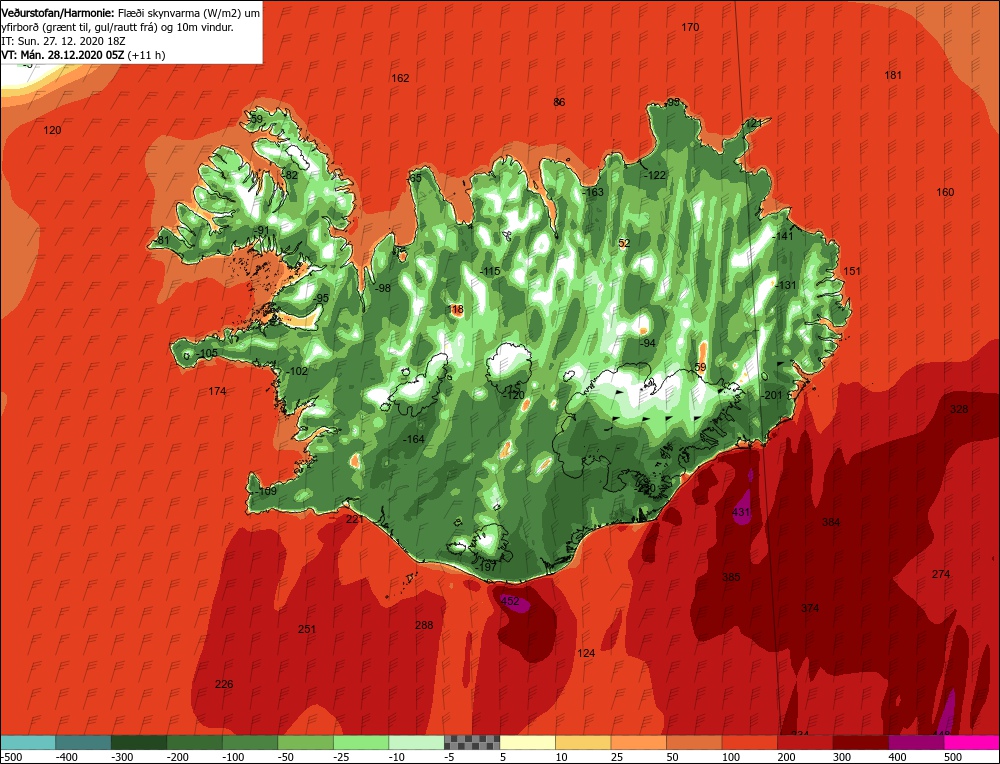Select the map value 221 near the southwest coast
Image resolution: width=1000 pixels, height=764 pixels.
coord(354,519)
